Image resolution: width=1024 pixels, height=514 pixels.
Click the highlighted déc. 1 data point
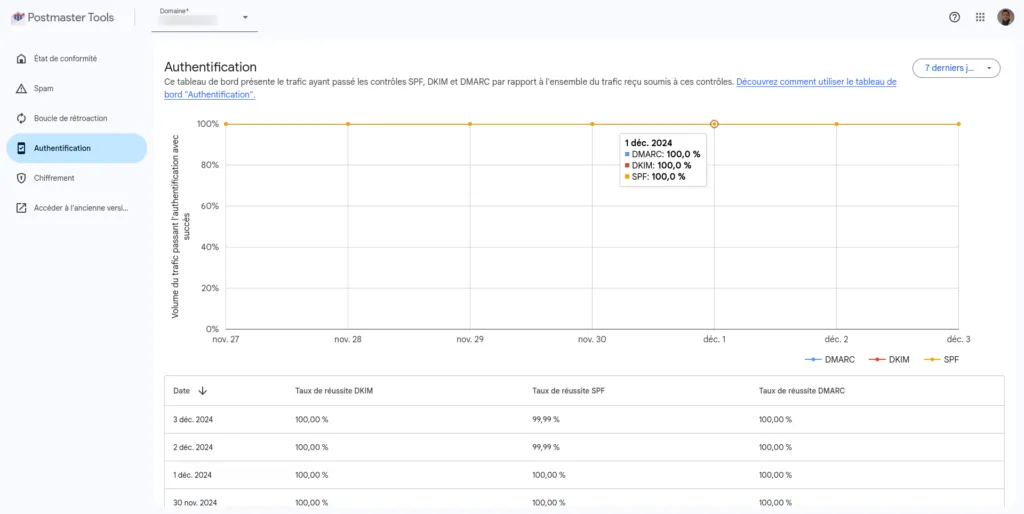[714, 124]
